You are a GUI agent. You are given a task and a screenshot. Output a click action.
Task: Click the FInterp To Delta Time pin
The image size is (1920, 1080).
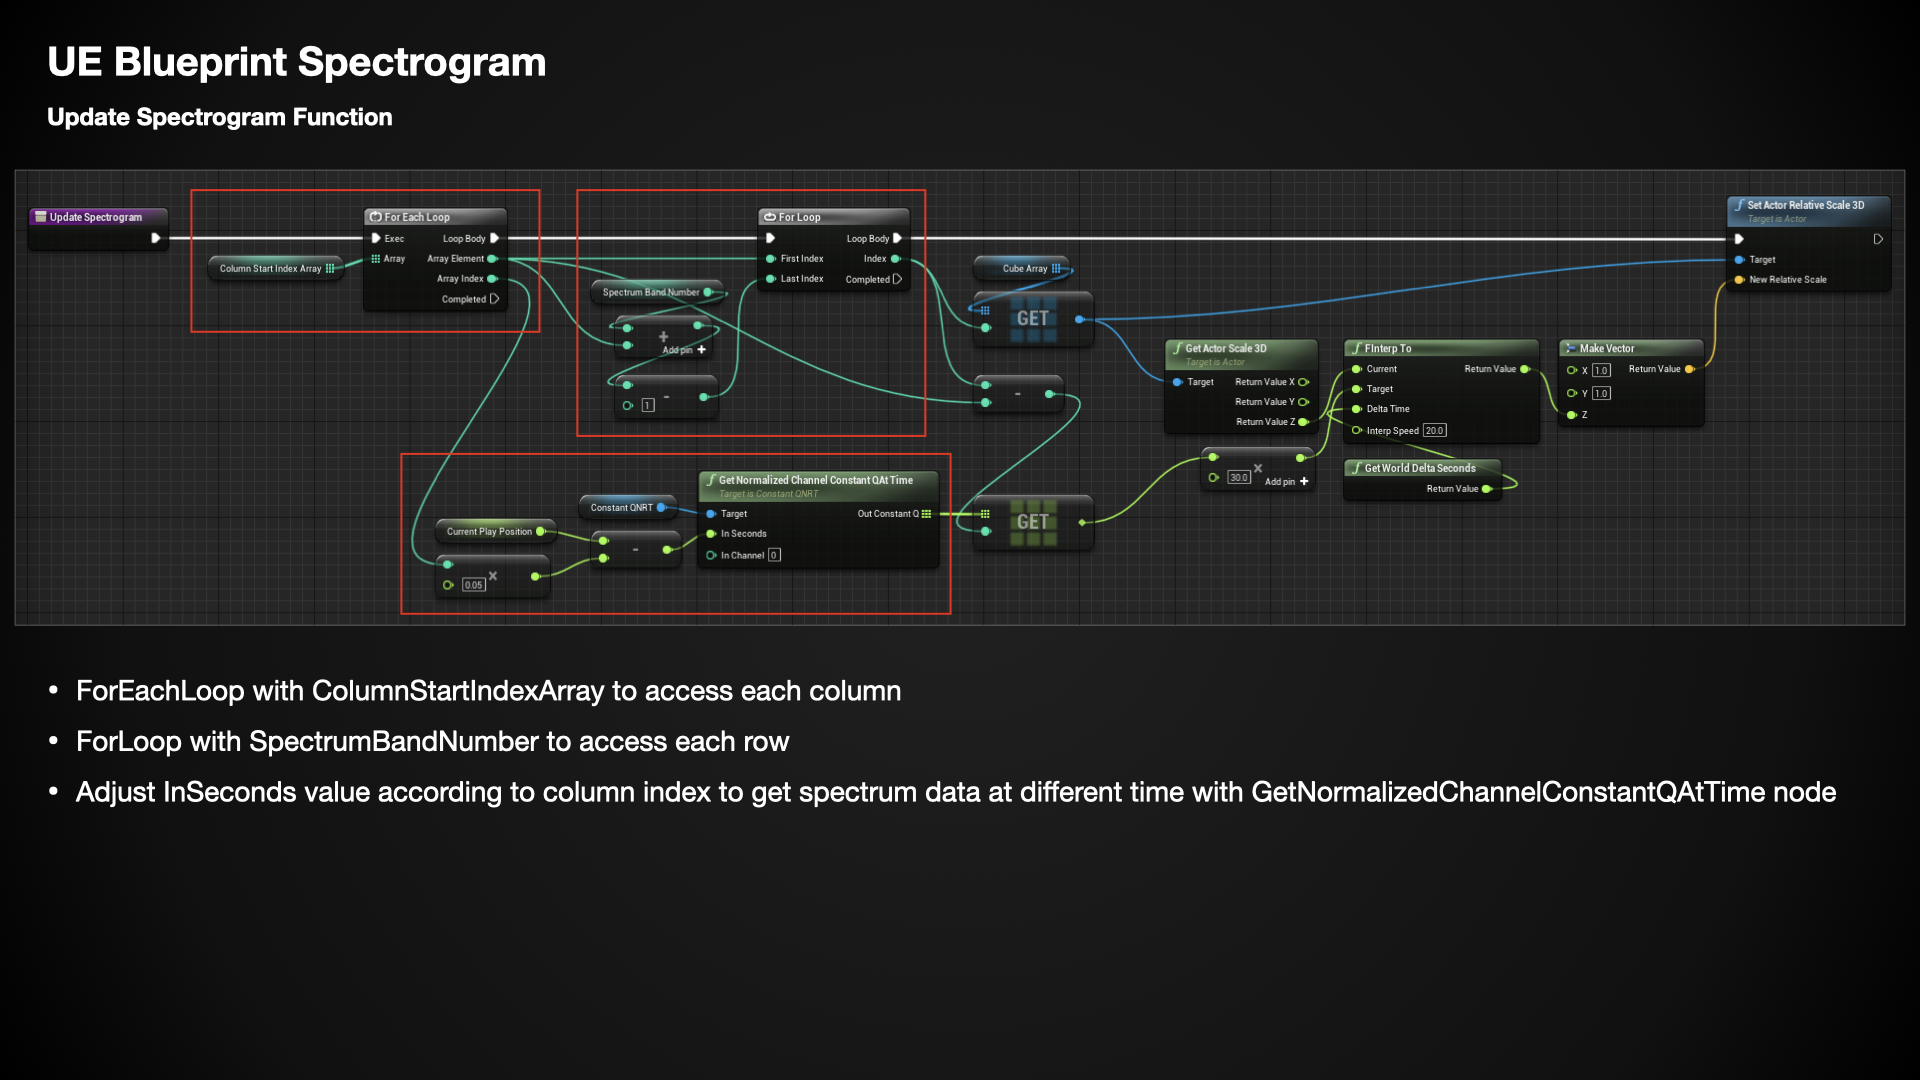coord(1357,409)
